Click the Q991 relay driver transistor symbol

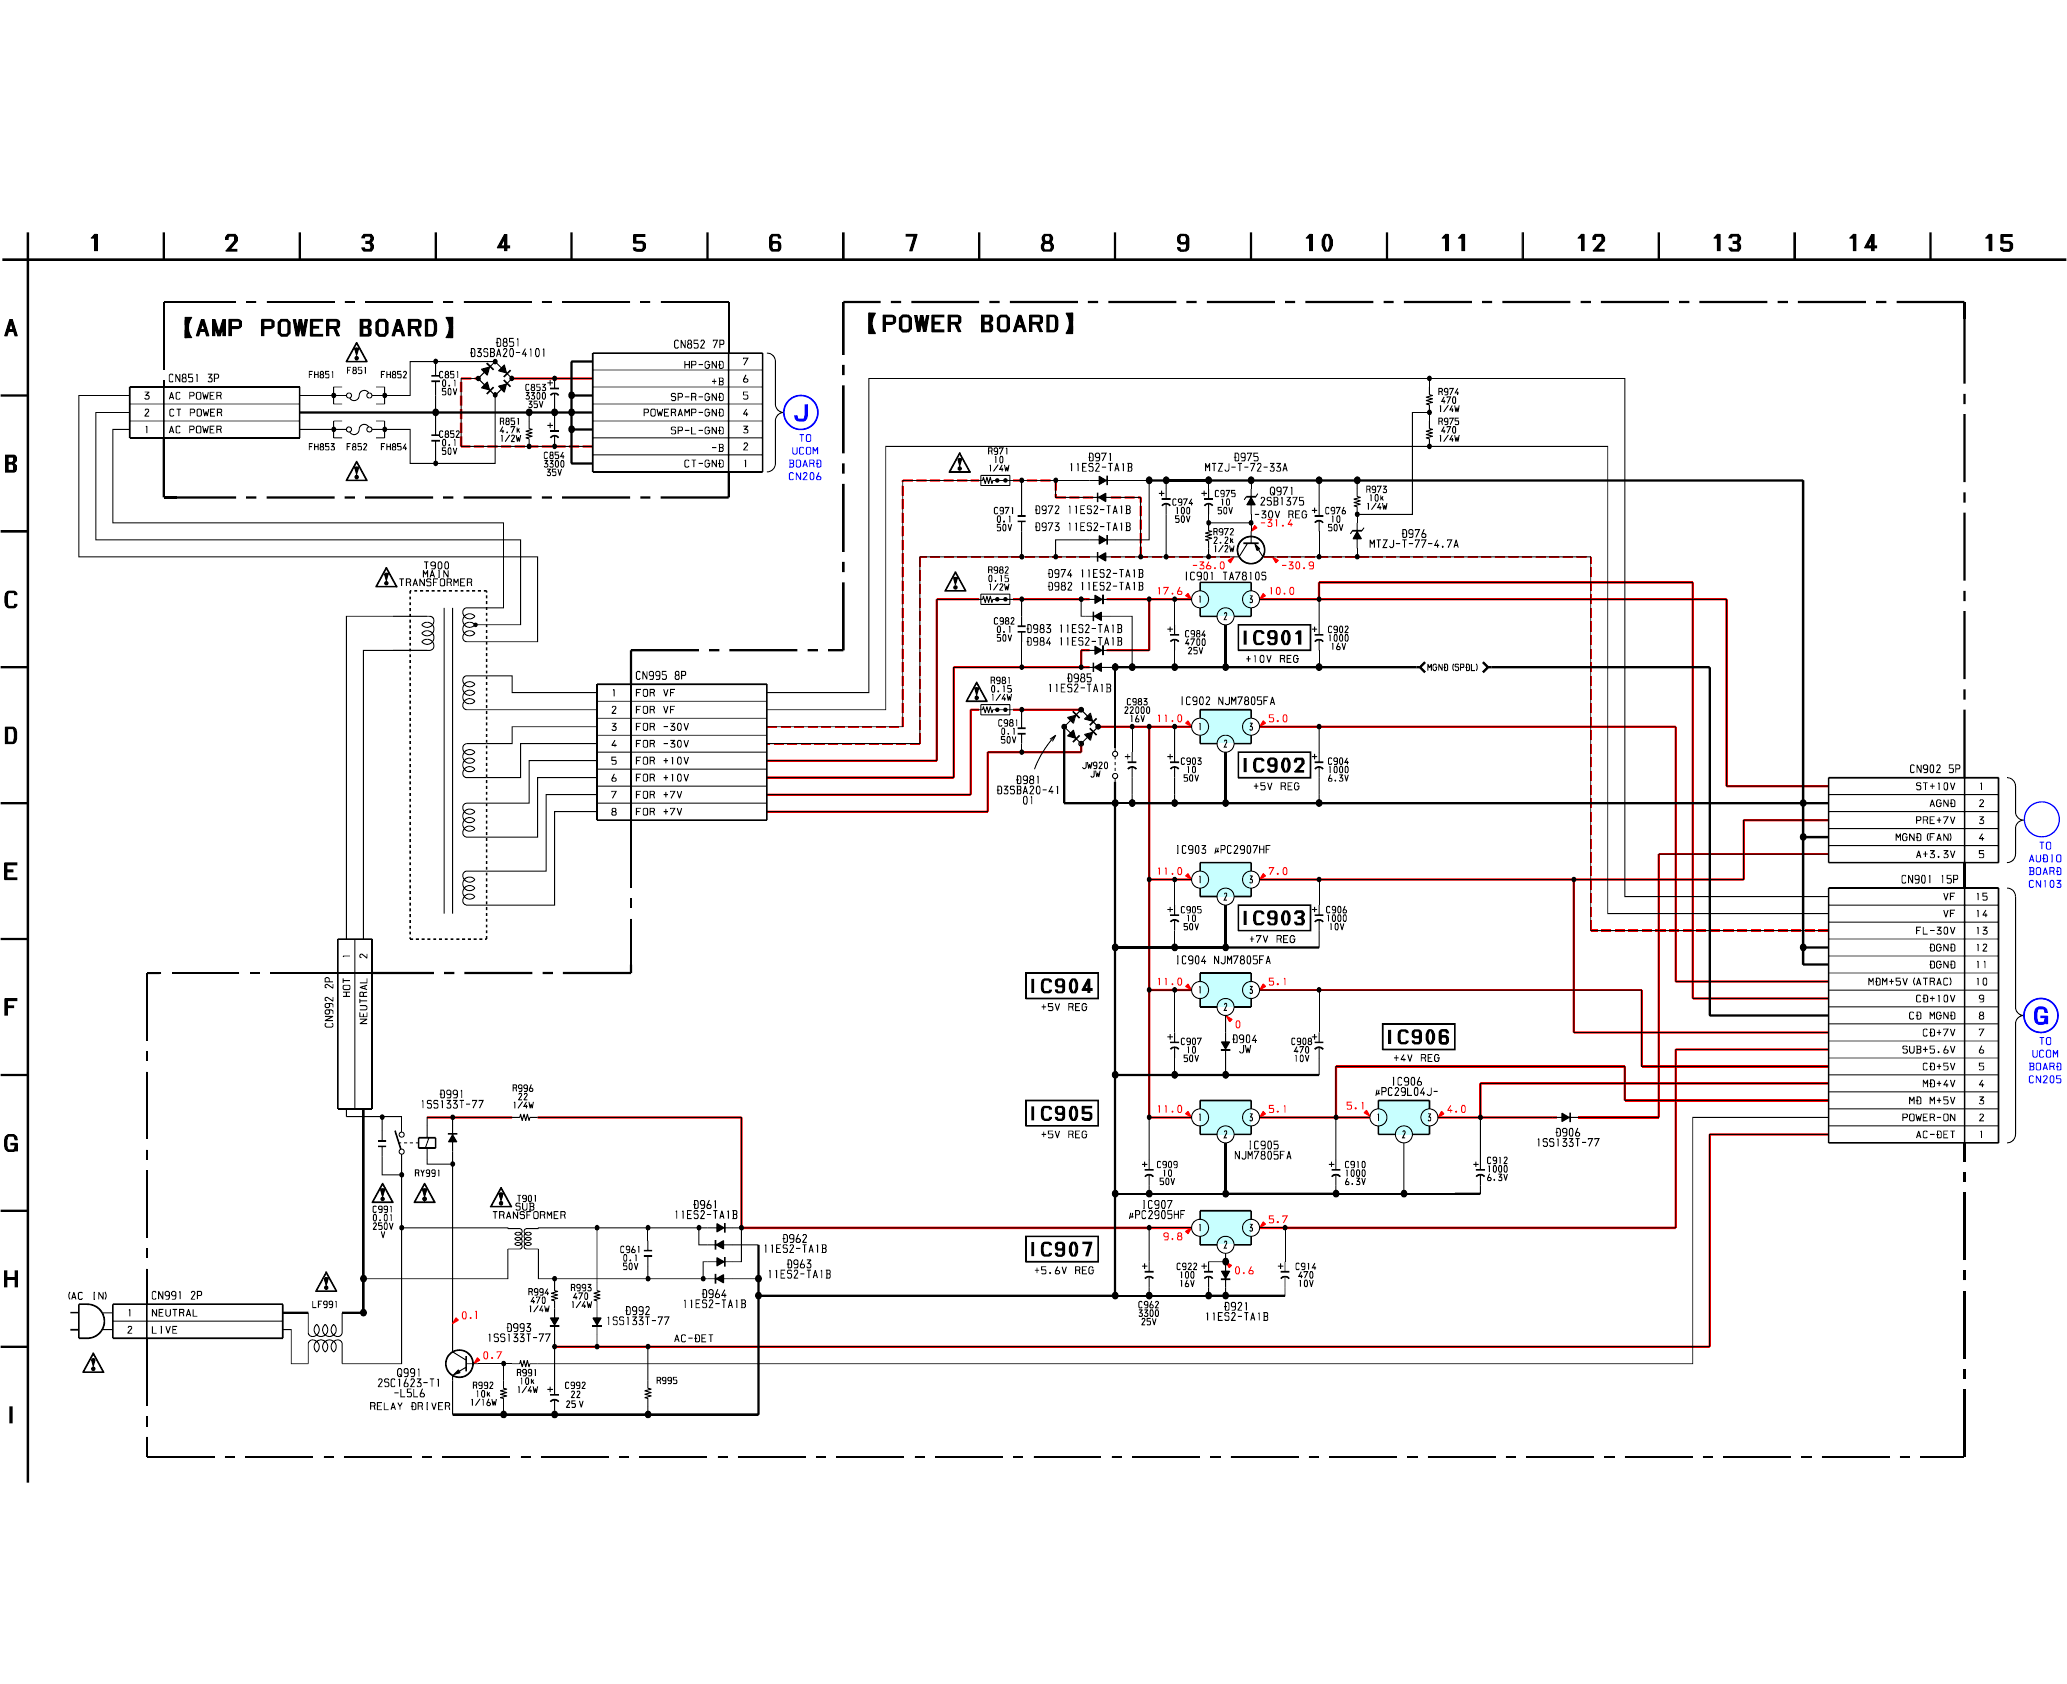459,1363
